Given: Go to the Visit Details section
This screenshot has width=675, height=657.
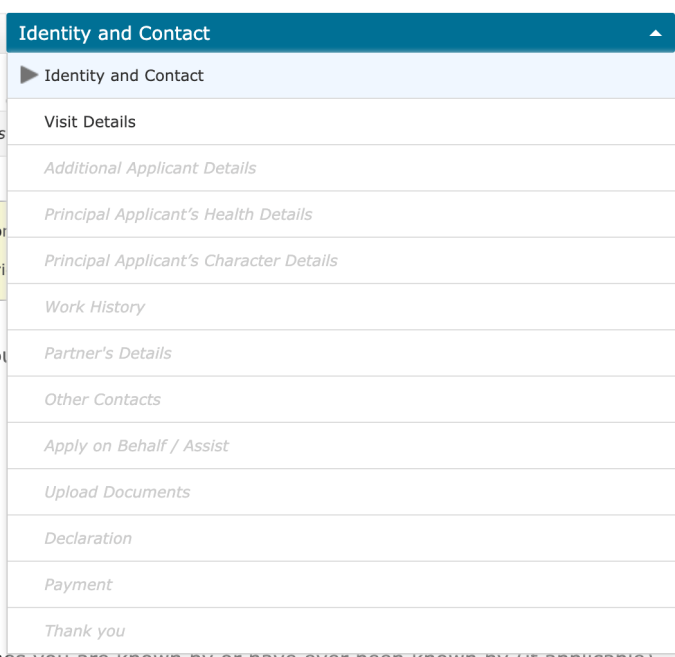Looking at the screenshot, I should pyautogui.click(x=90, y=122).
